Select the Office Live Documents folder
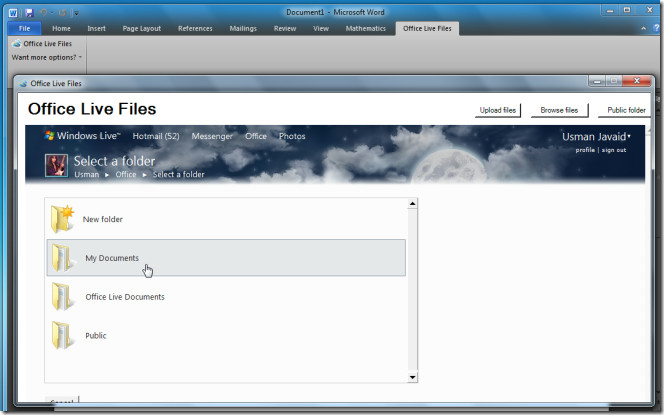This screenshot has height=415, width=664. pyautogui.click(x=226, y=297)
